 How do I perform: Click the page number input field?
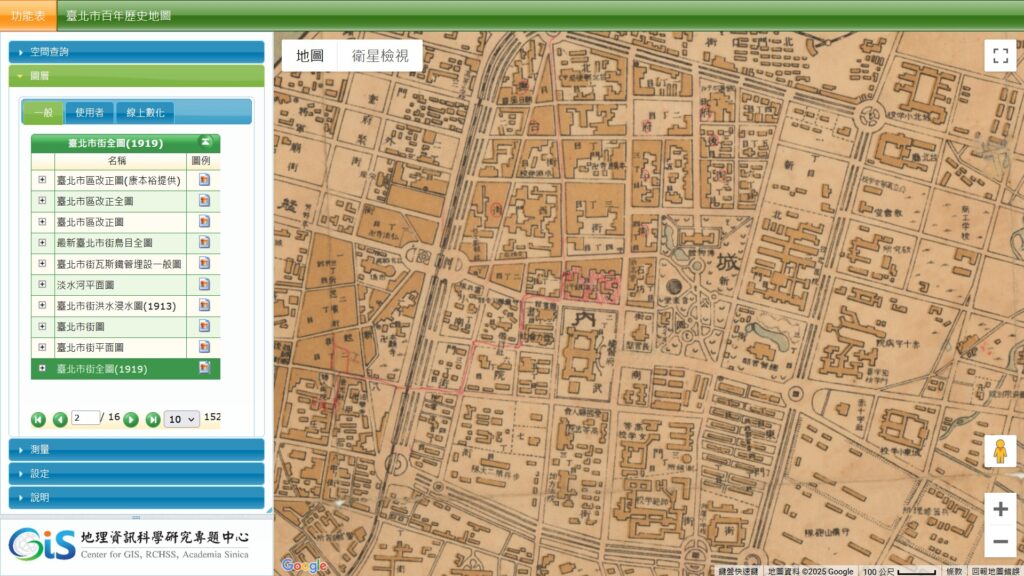tap(86, 418)
